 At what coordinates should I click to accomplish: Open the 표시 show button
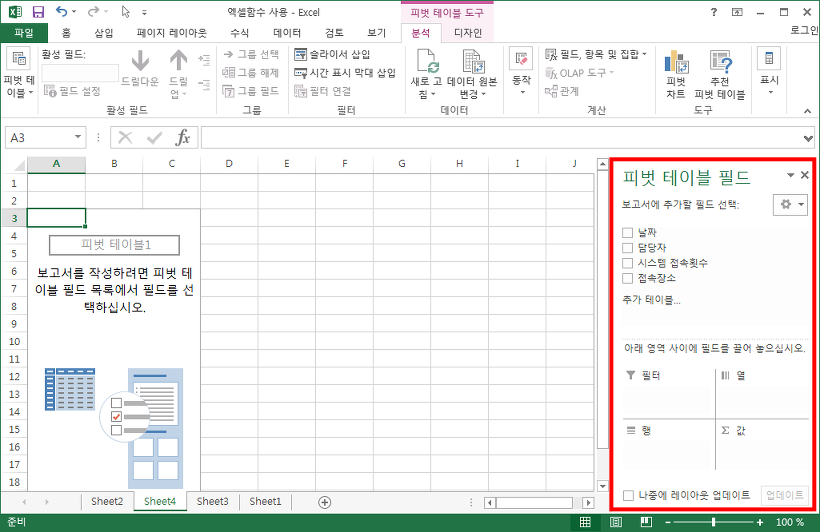pos(769,72)
